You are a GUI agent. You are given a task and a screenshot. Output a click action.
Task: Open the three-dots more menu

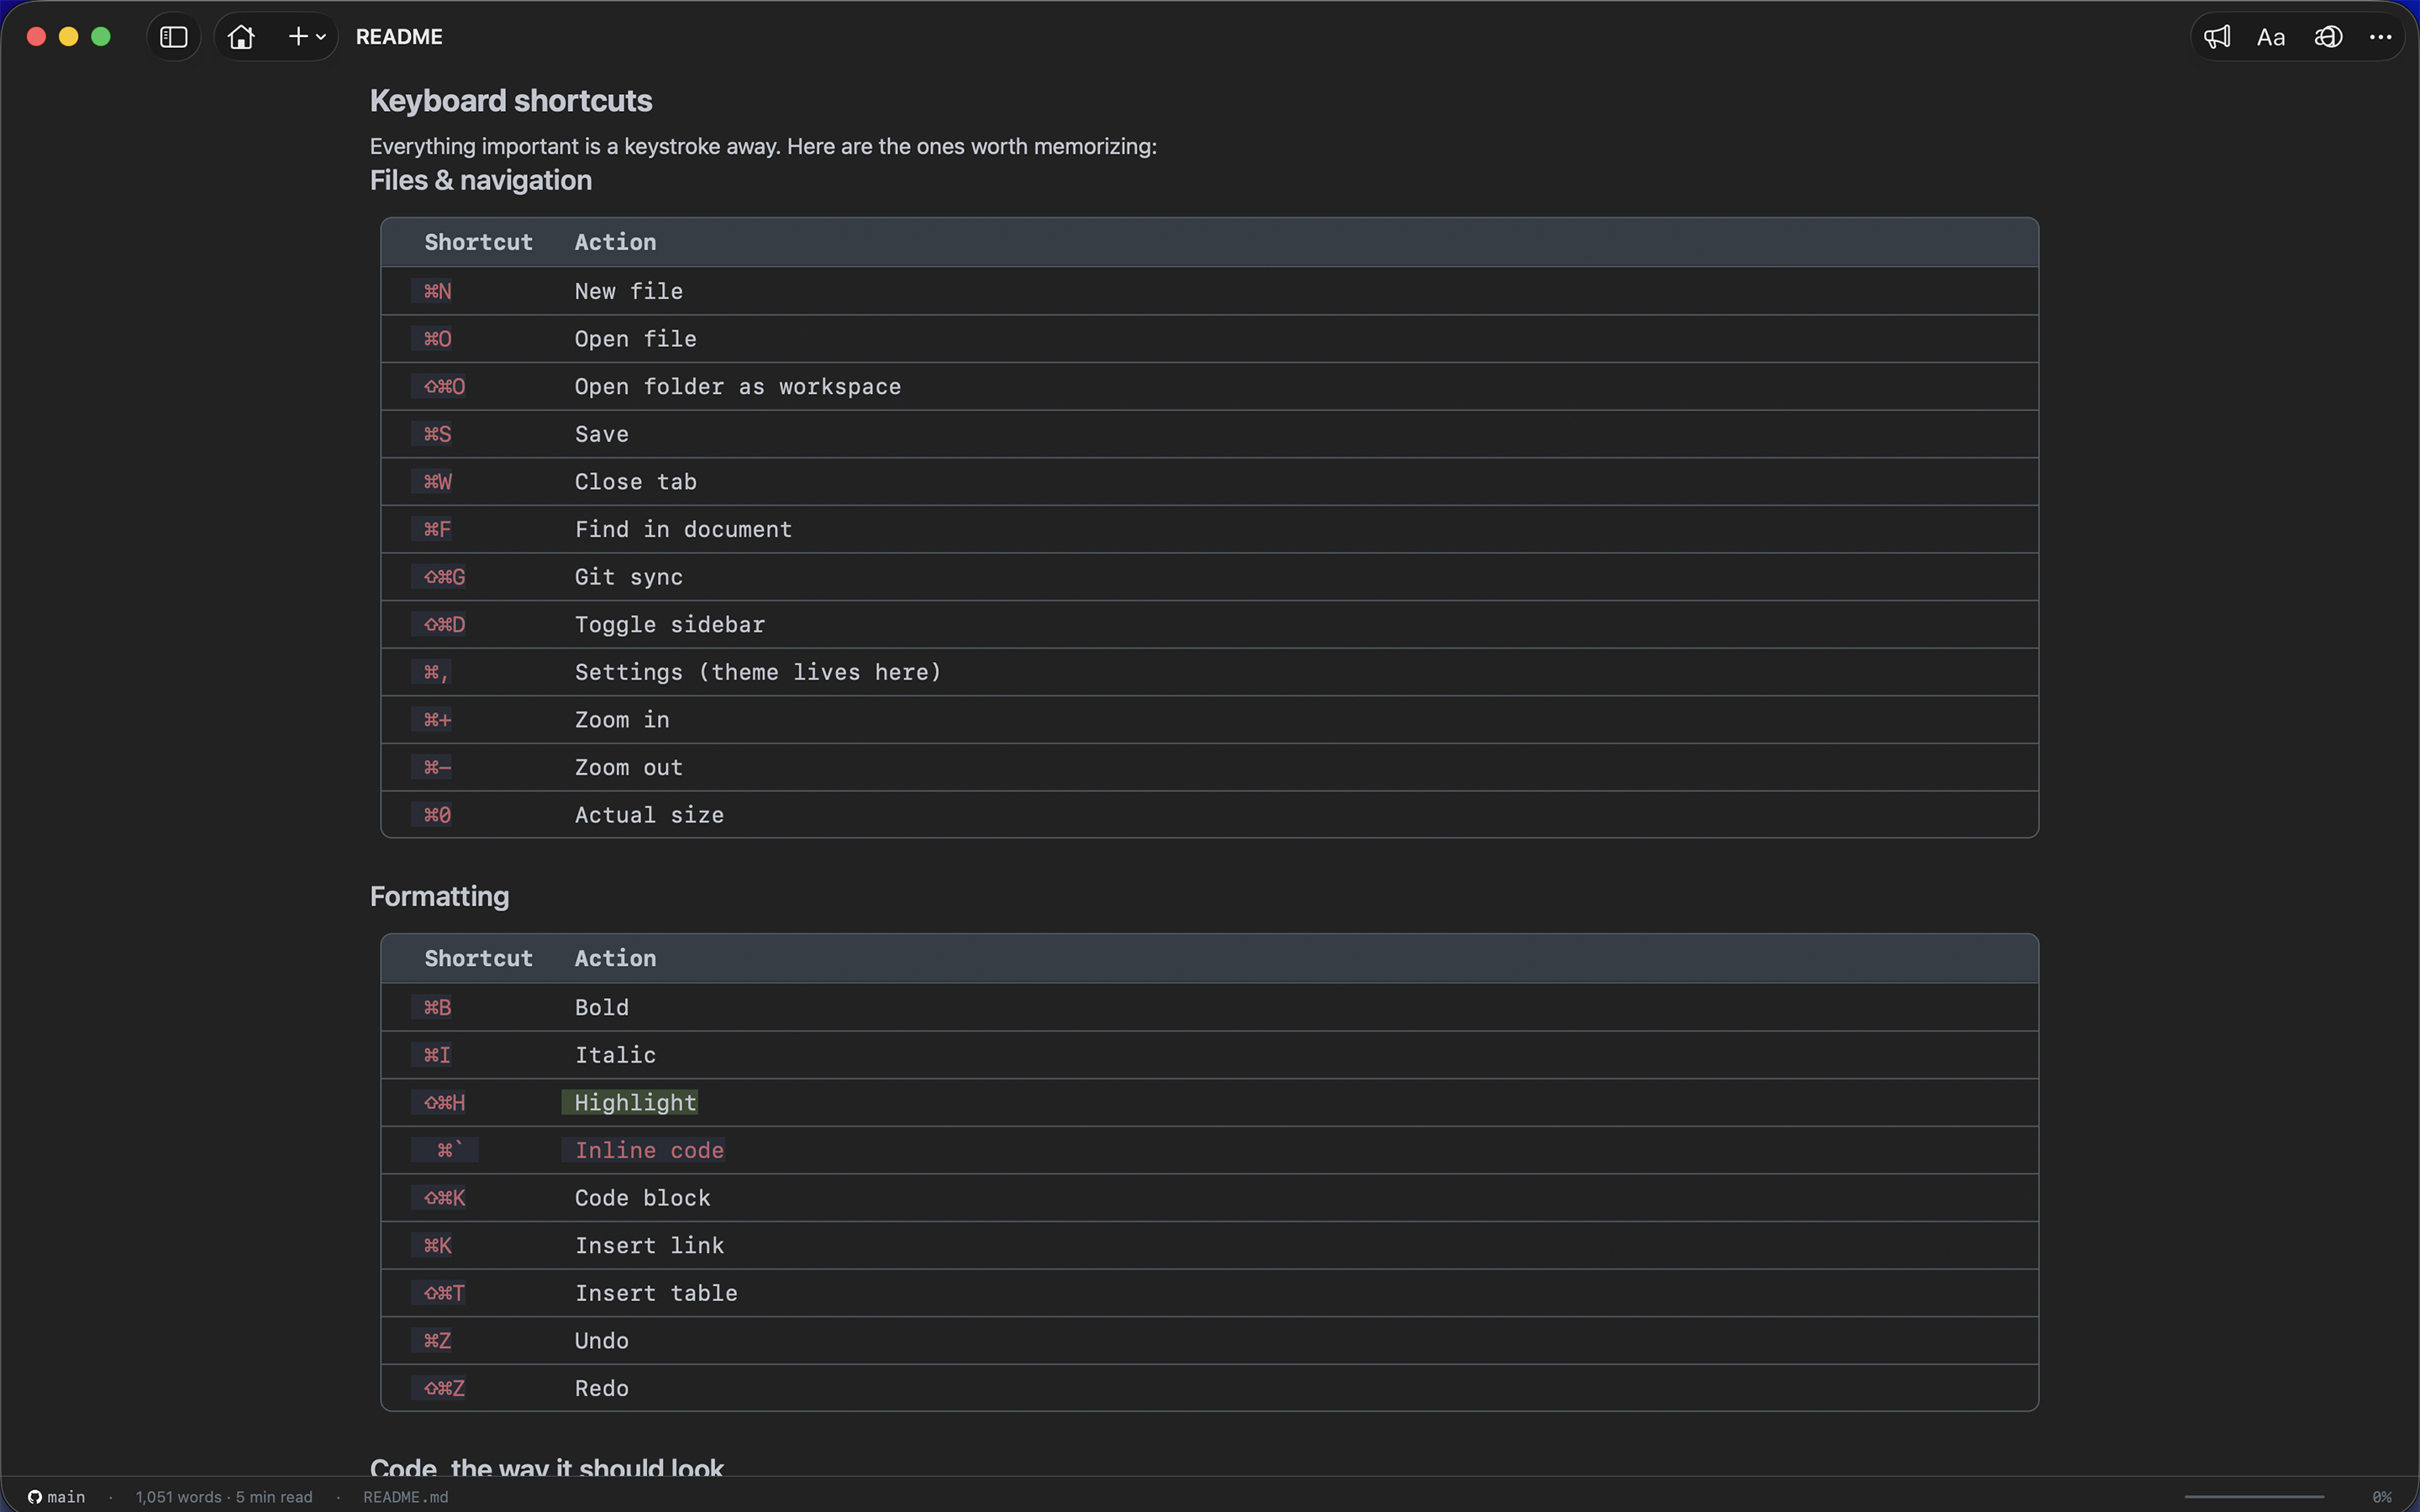[2380, 37]
